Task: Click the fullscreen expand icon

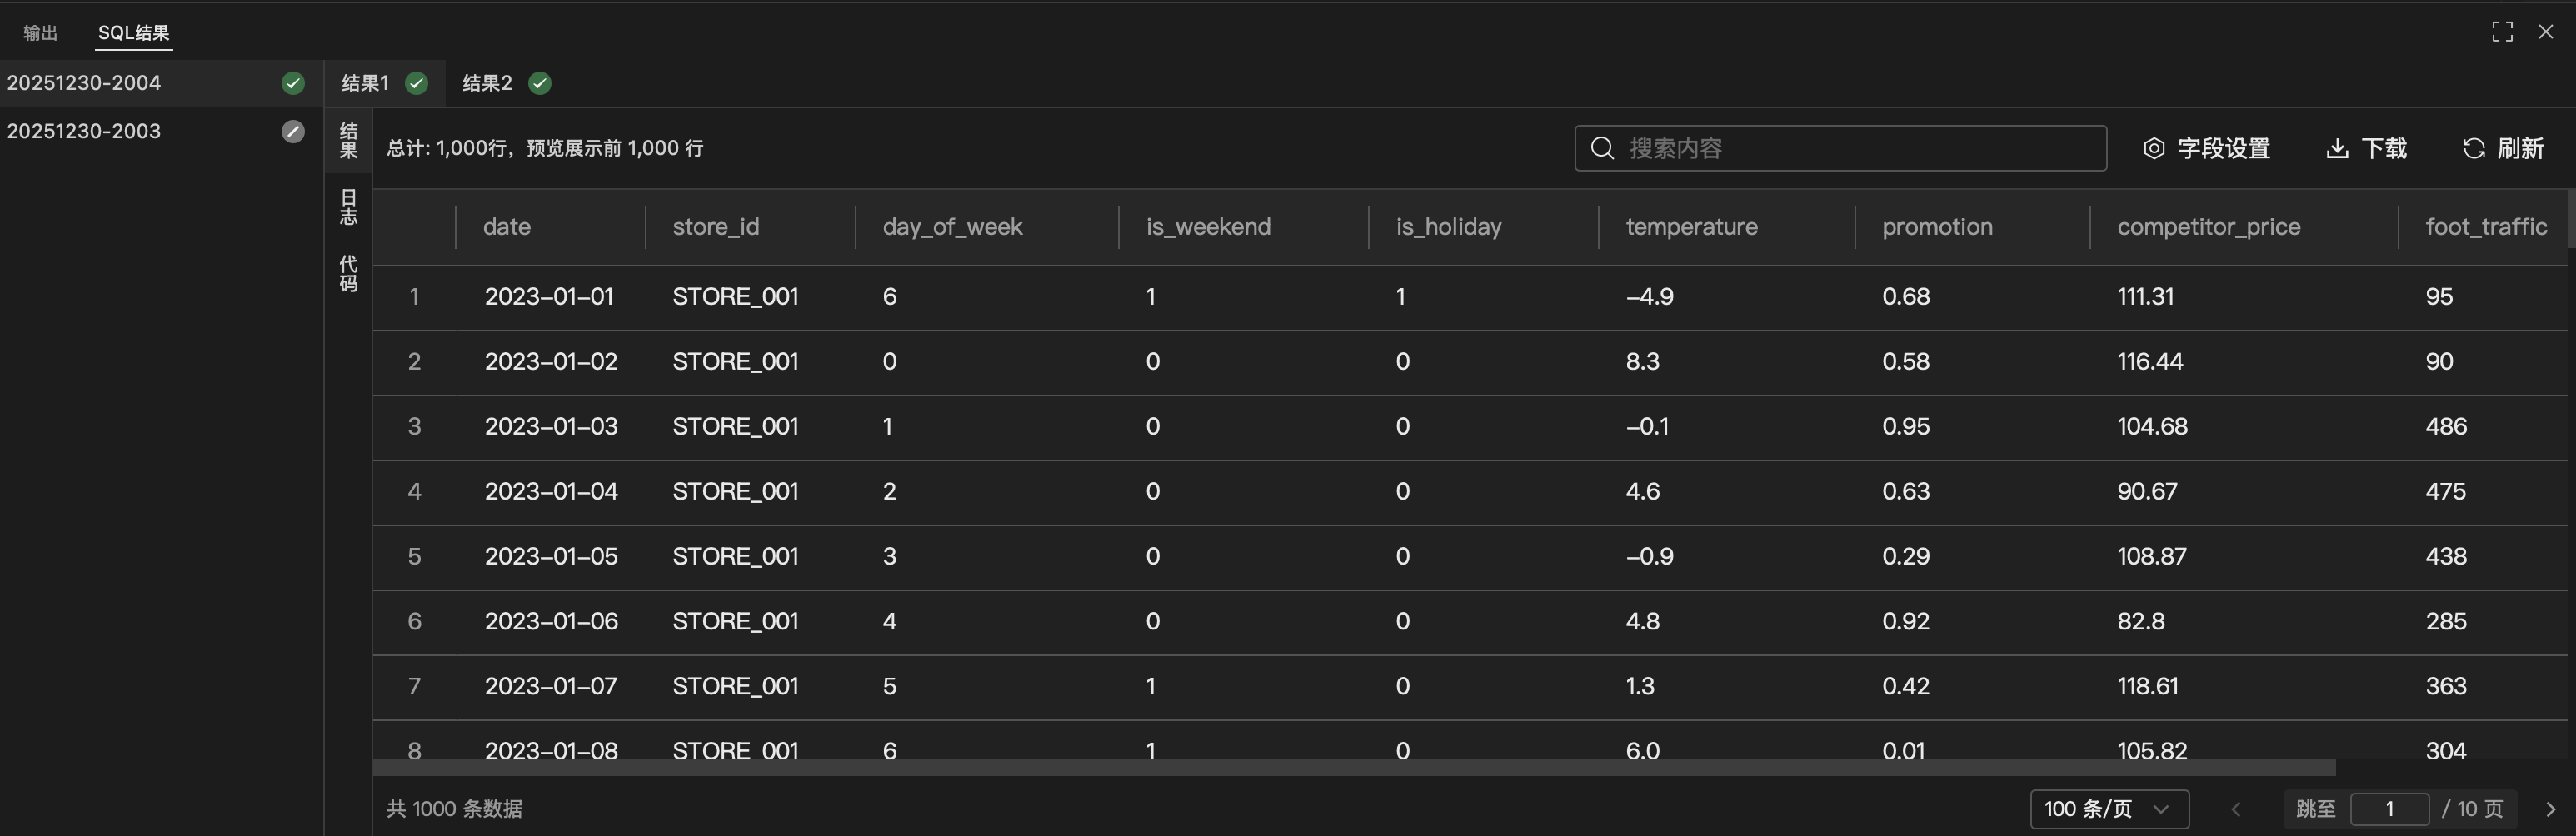Action: [2502, 32]
